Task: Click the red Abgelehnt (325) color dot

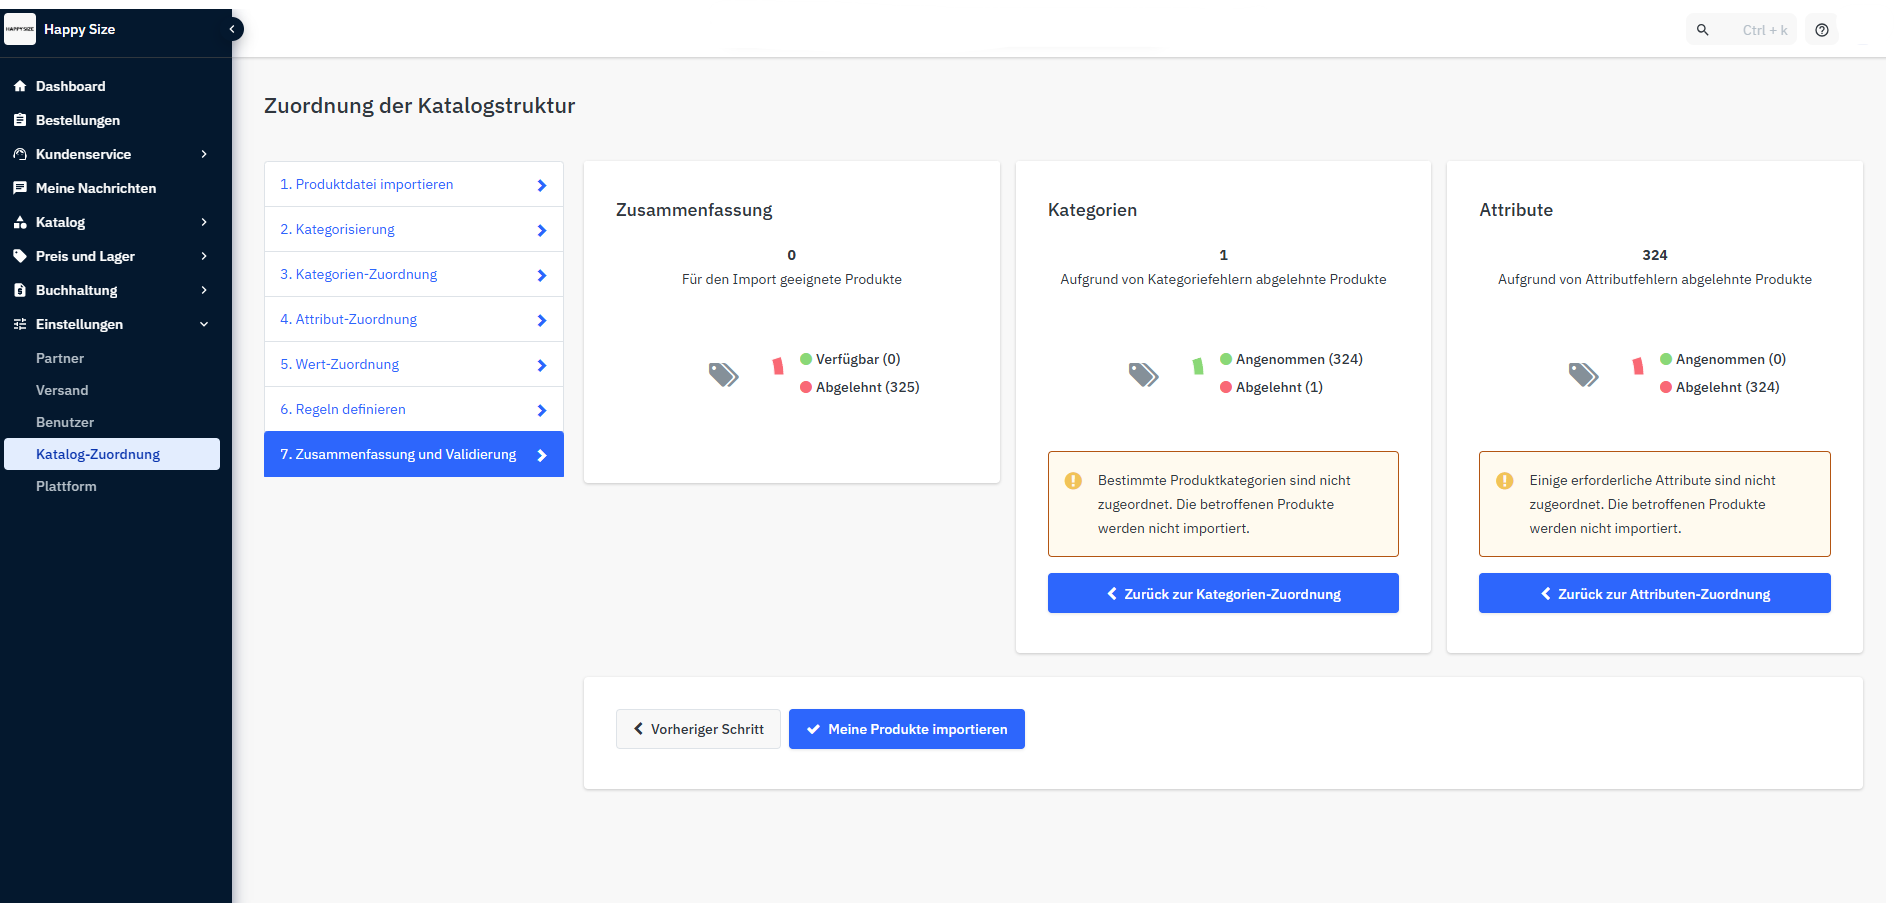Action: tap(806, 387)
